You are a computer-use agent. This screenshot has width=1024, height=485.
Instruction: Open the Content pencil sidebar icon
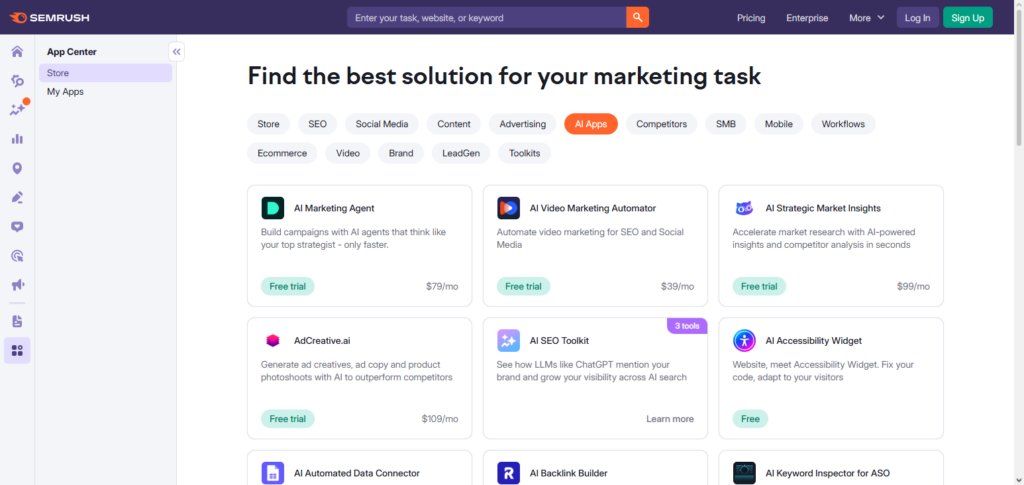pos(17,197)
